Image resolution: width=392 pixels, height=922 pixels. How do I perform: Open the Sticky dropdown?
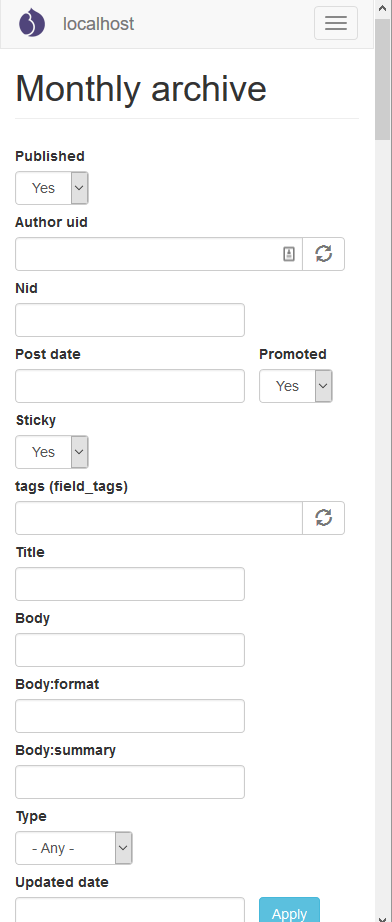[52, 452]
